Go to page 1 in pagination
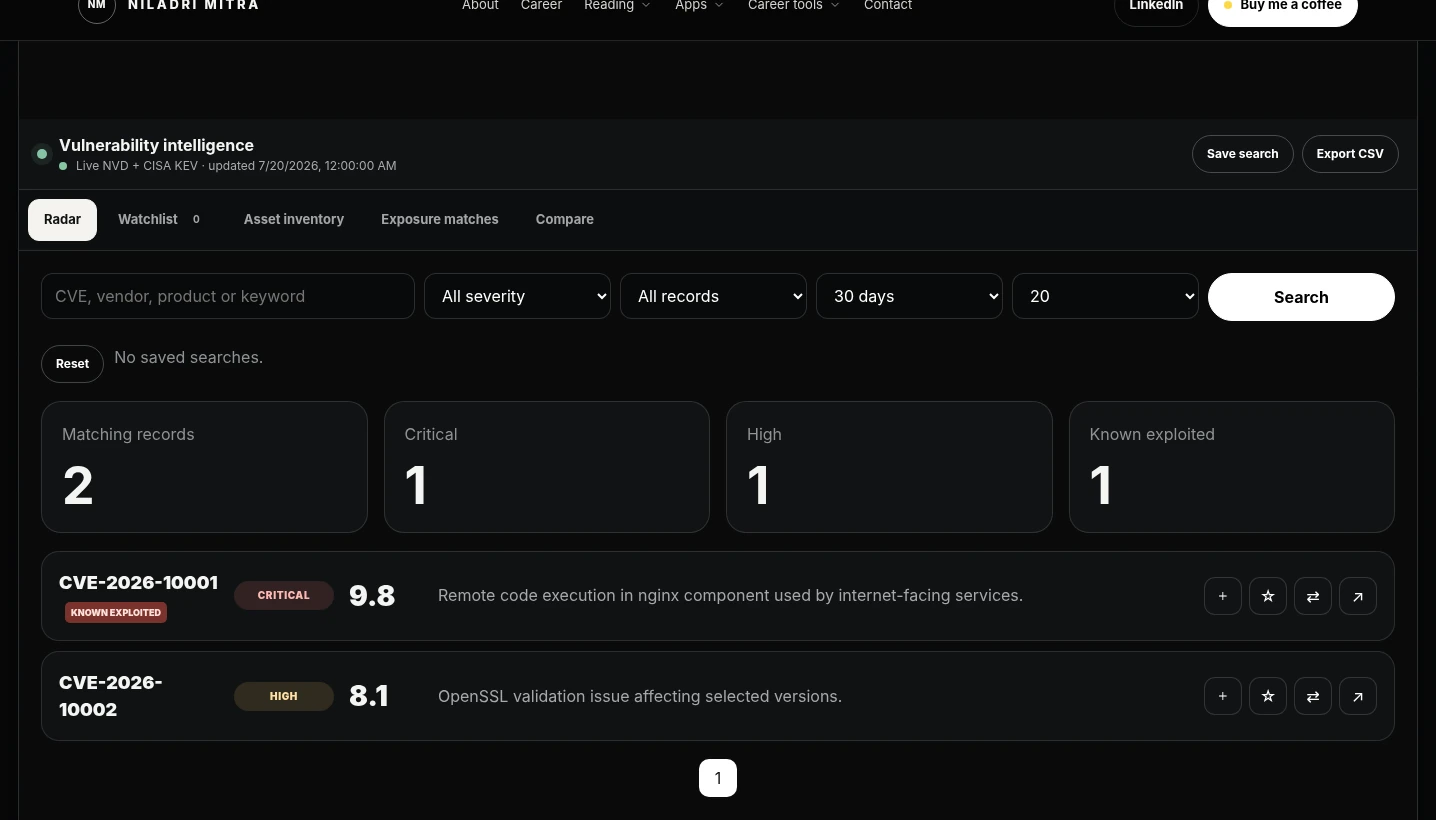 718,778
